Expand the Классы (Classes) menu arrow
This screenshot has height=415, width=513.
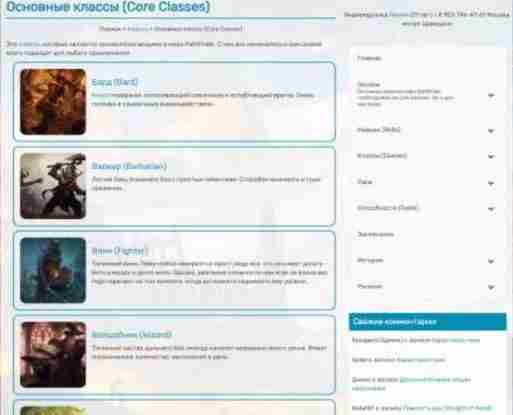(x=491, y=156)
